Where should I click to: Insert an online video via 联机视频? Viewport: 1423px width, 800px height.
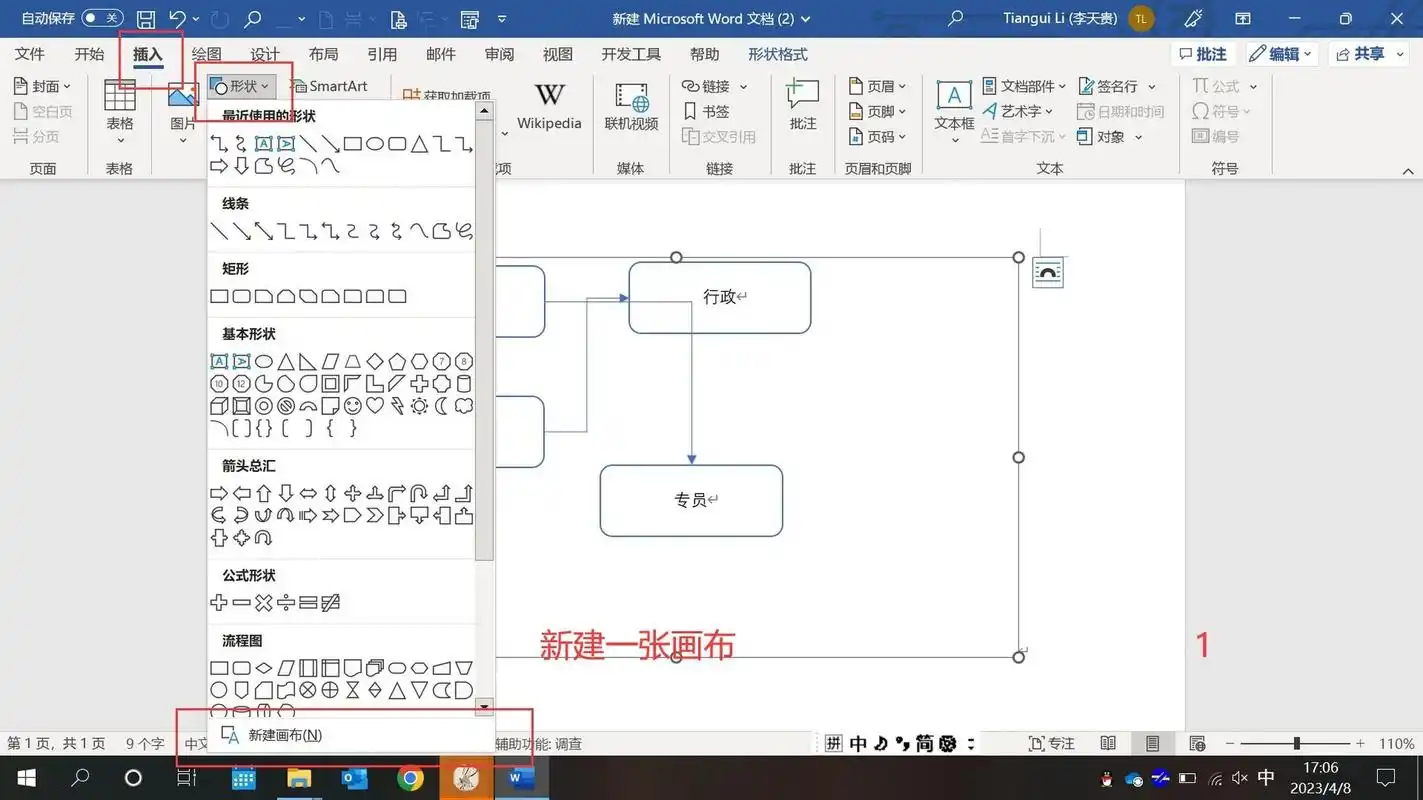point(630,105)
